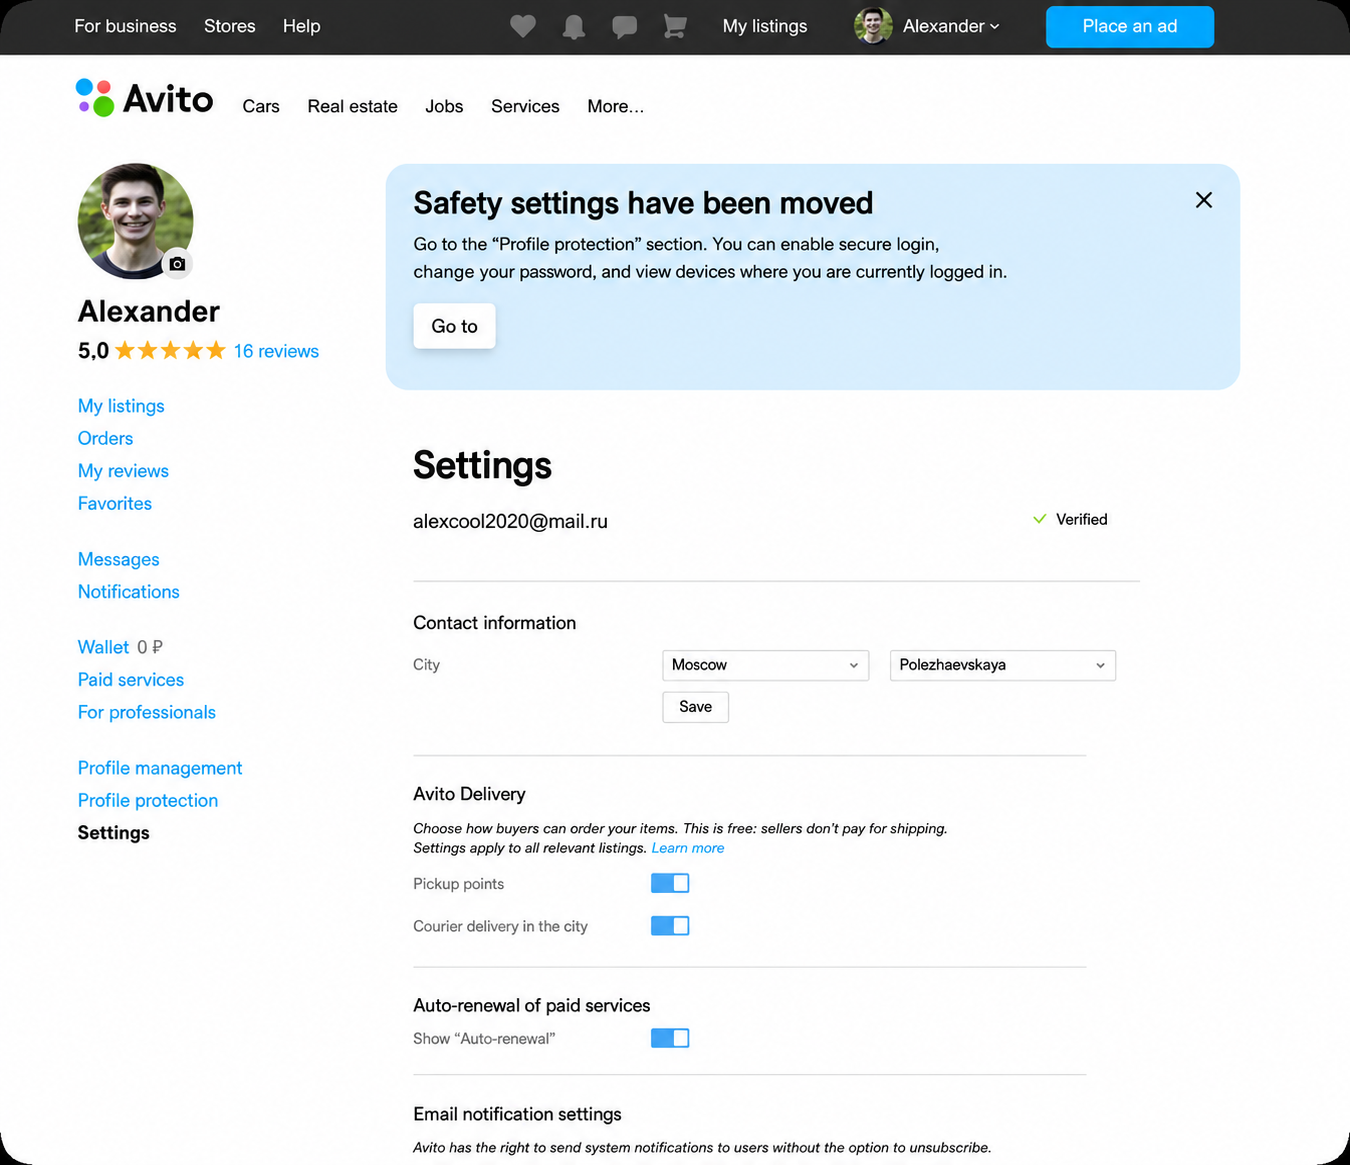Toggle the Pickup points switch
Screen dimensions: 1350x1165
click(670, 883)
